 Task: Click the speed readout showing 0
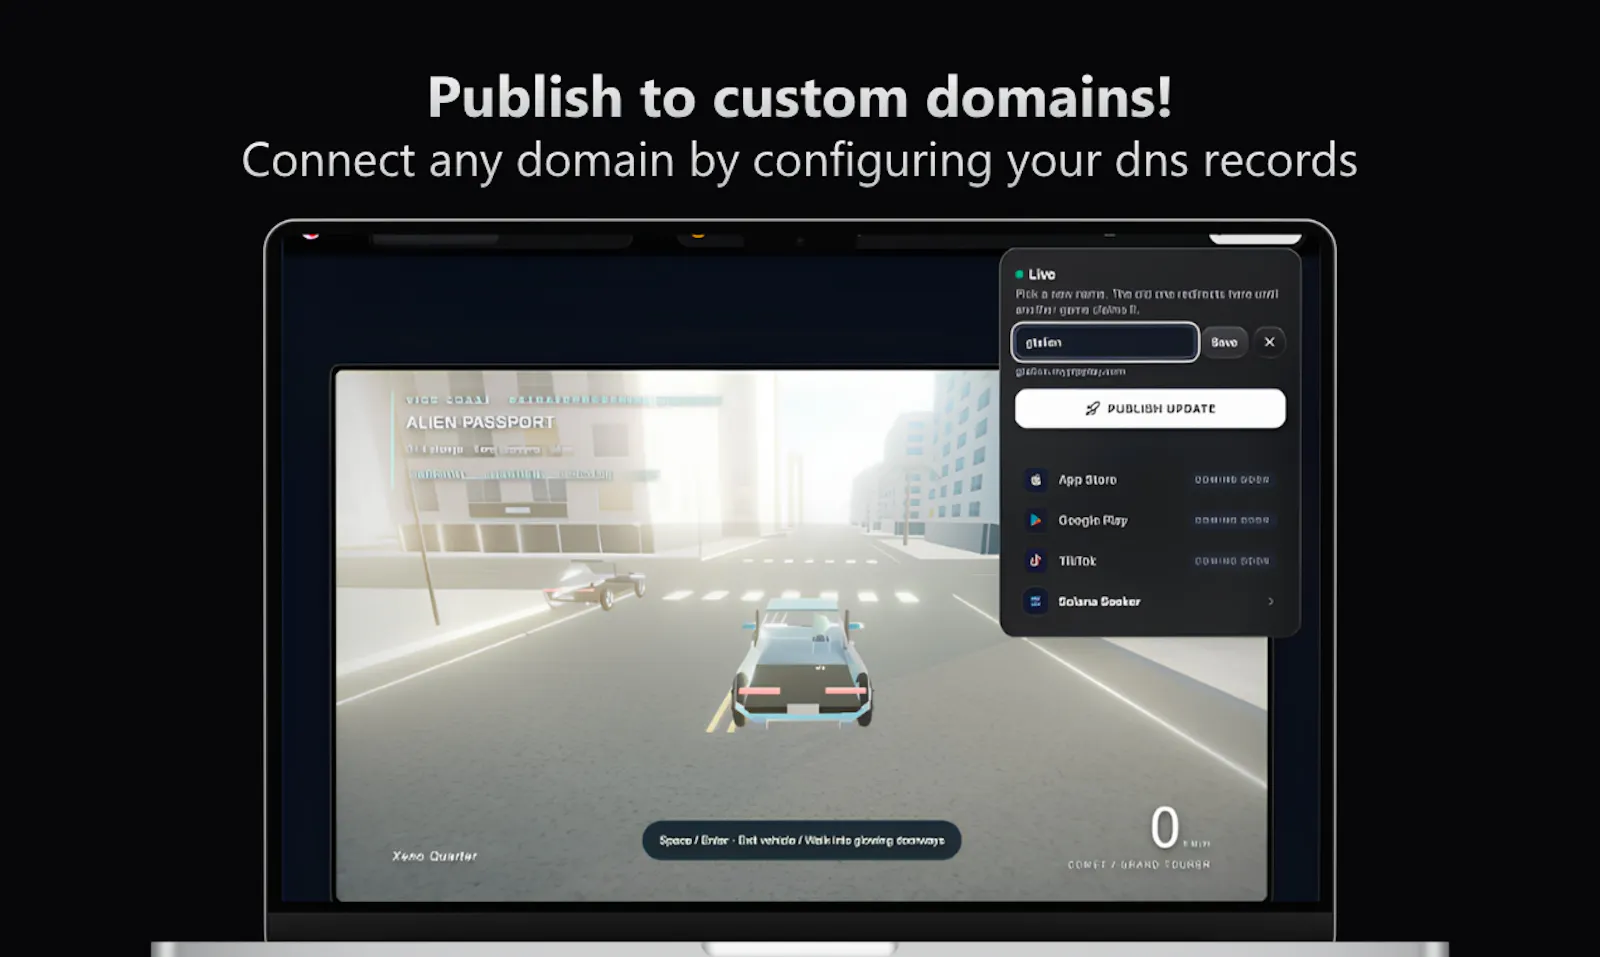point(1164,828)
